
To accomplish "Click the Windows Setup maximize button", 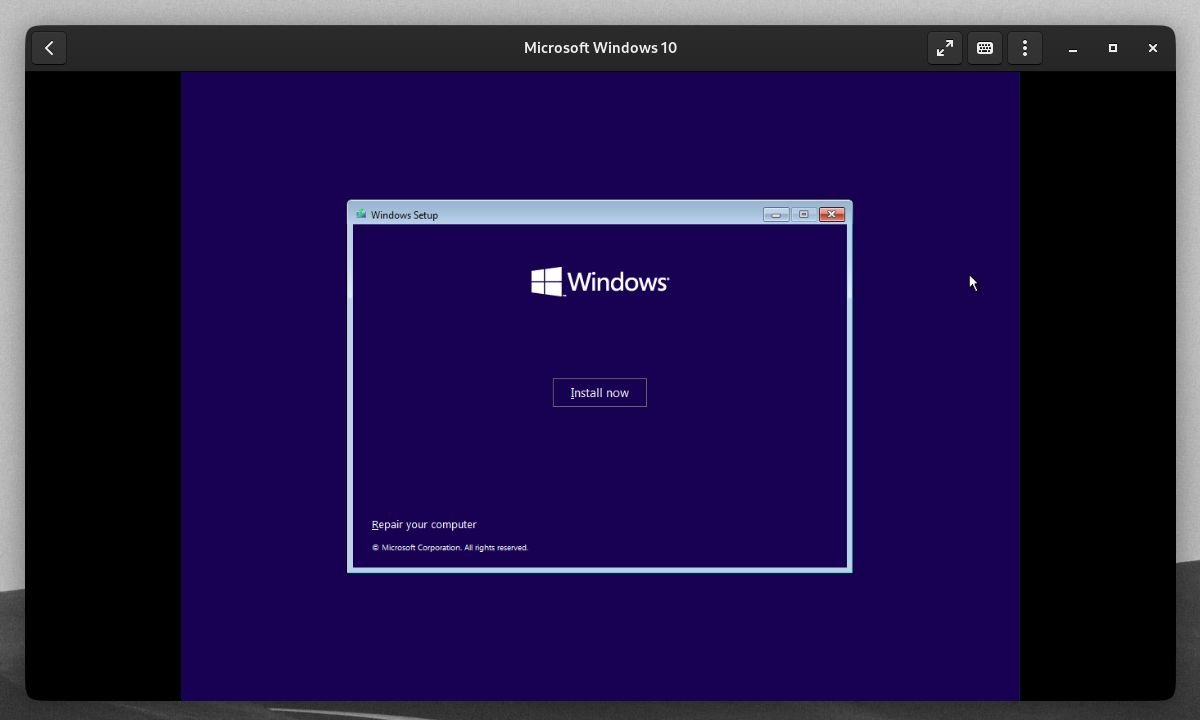I will click(804, 214).
